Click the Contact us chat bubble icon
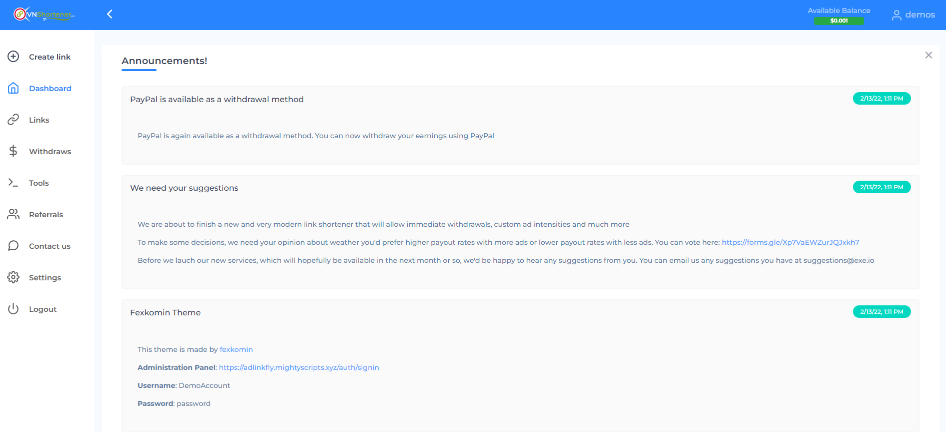The height and width of the screenshot is (432, 946). pyautogui.click(x=13, y=246)
